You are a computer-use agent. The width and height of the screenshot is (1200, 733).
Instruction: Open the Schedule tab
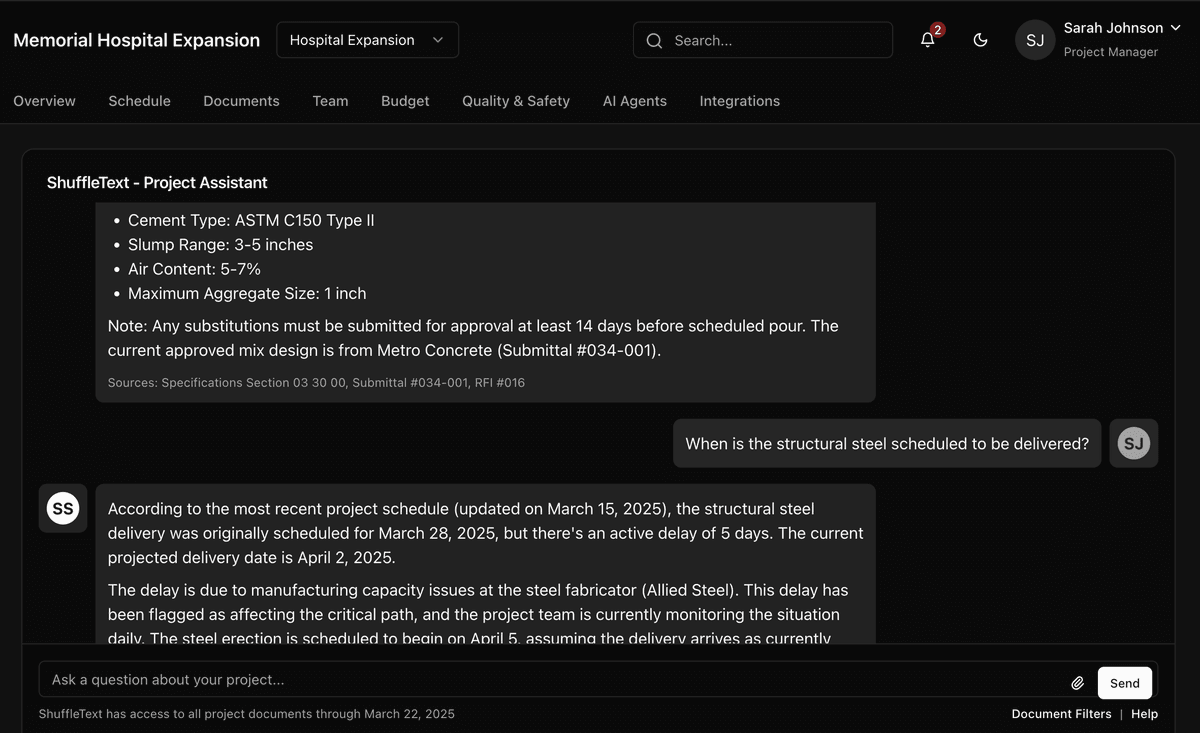(139, 101)
